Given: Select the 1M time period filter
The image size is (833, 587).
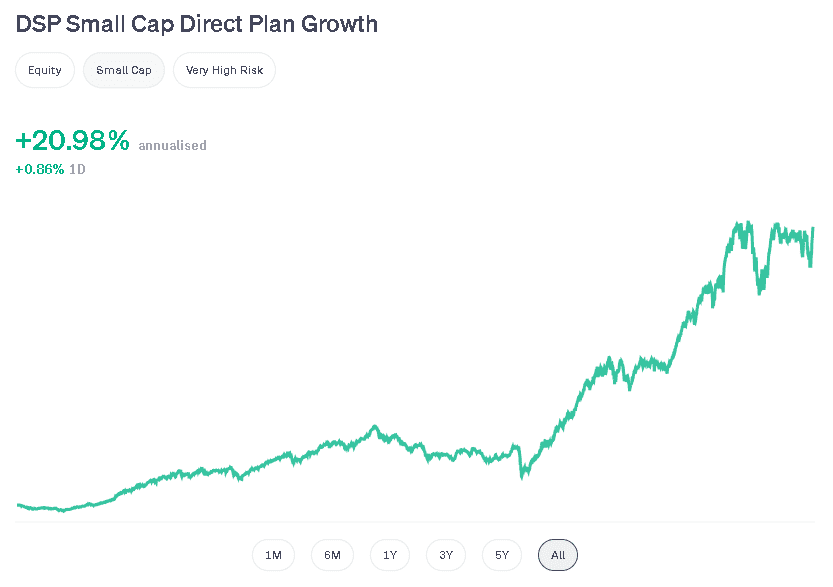Looking at the screenshot, I should click(273, 555).
